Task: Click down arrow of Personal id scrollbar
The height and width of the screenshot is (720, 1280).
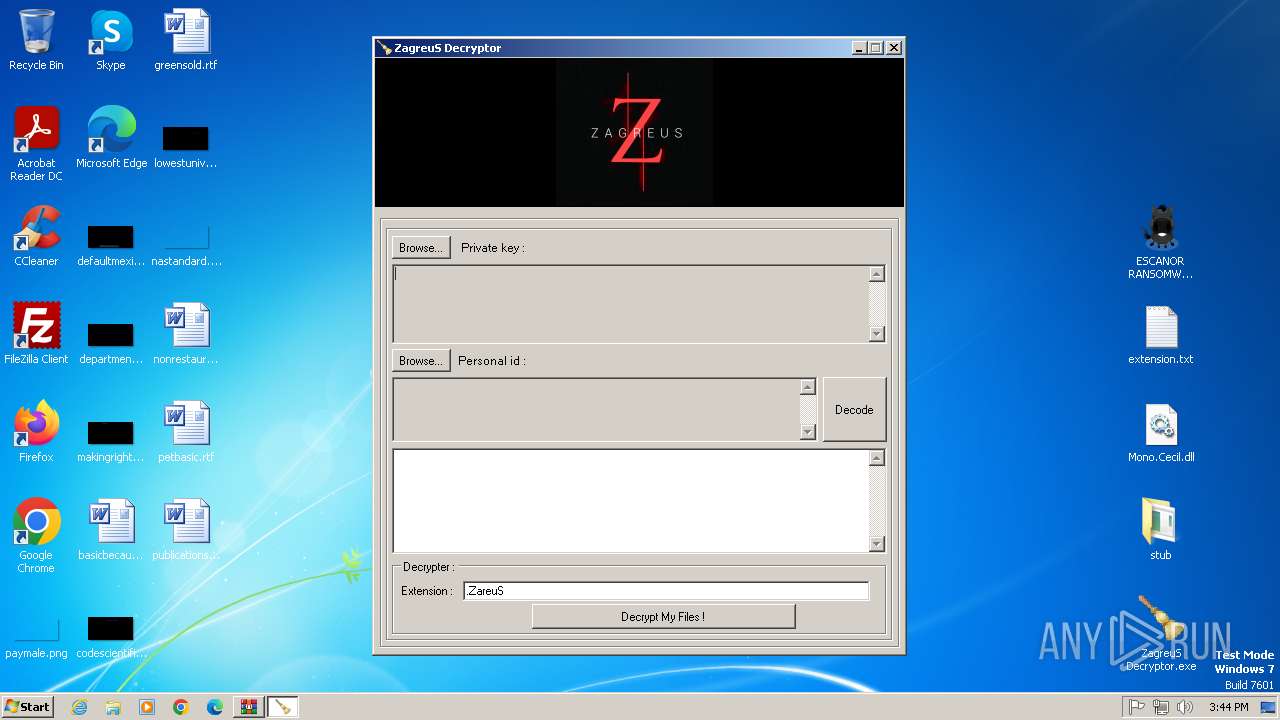Action: point(808,432)
